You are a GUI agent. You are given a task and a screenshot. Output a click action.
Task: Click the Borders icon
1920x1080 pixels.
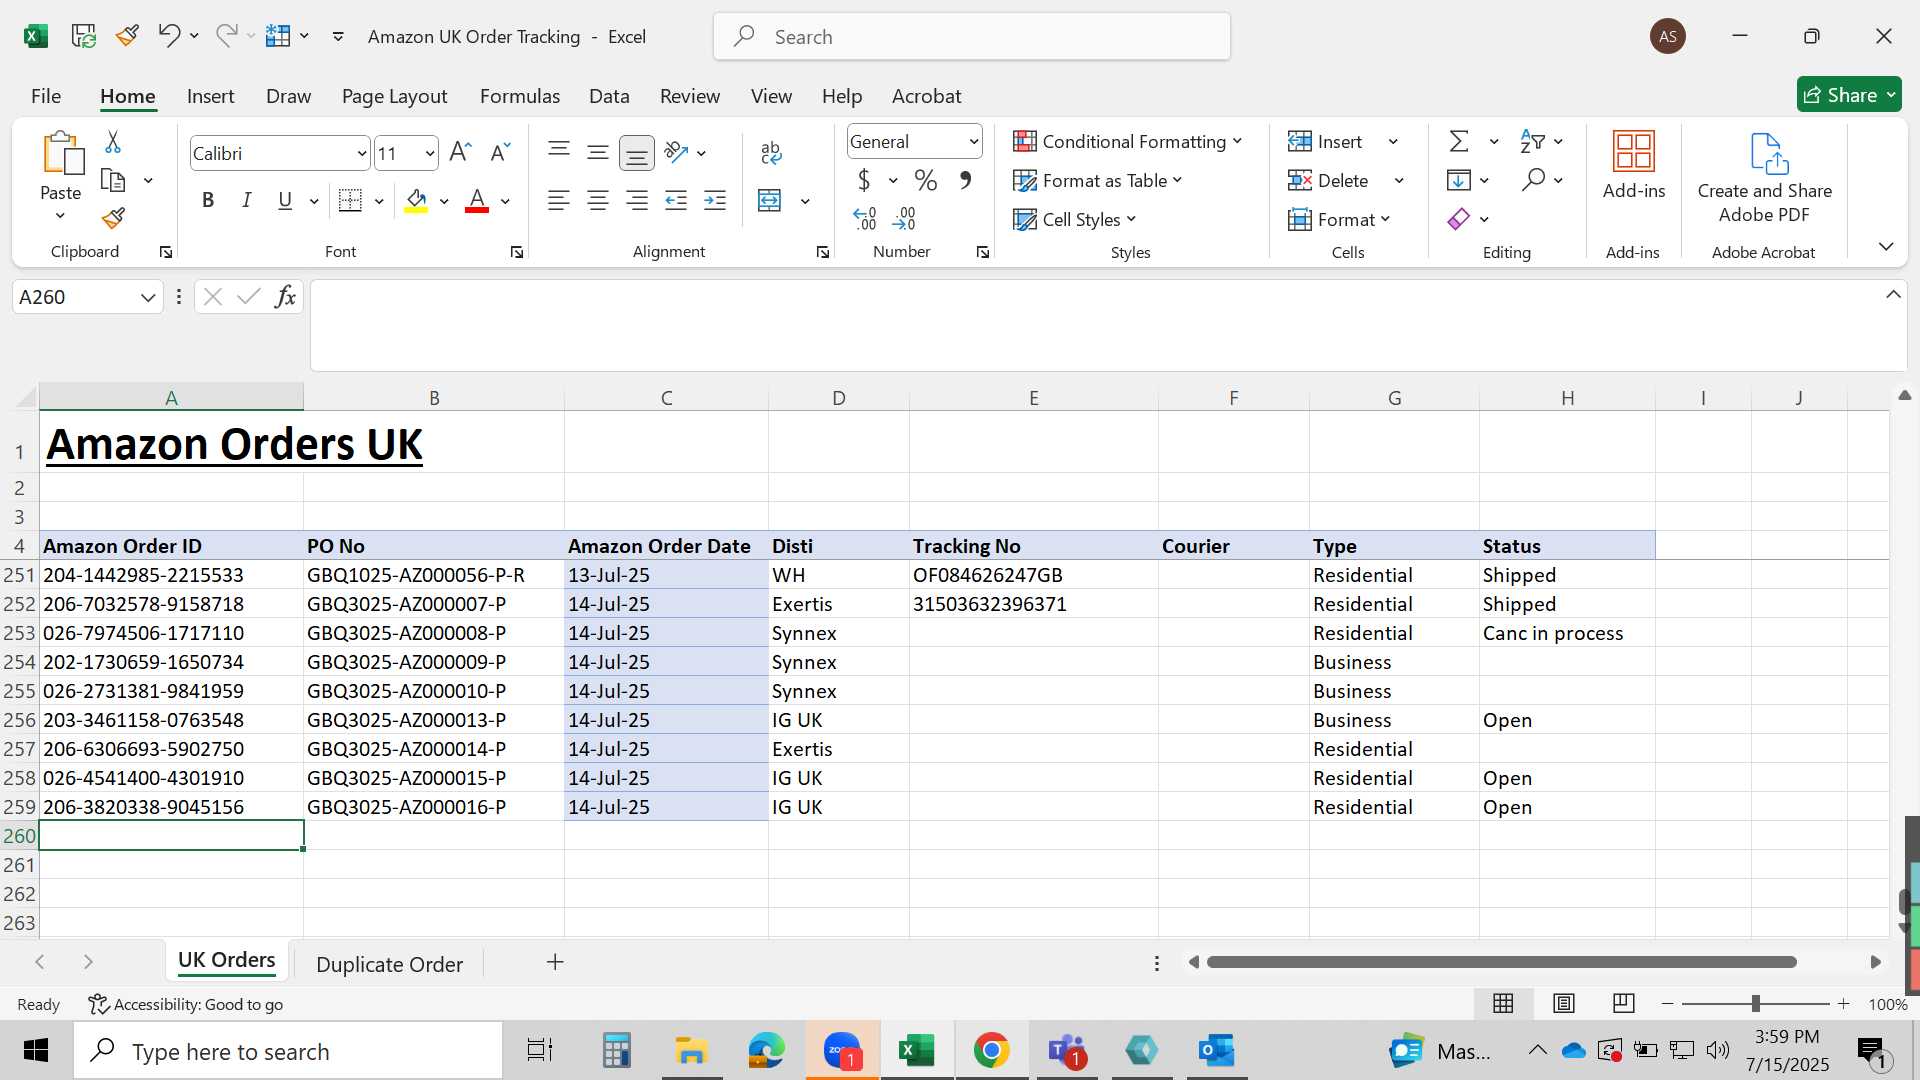[350, 200]
